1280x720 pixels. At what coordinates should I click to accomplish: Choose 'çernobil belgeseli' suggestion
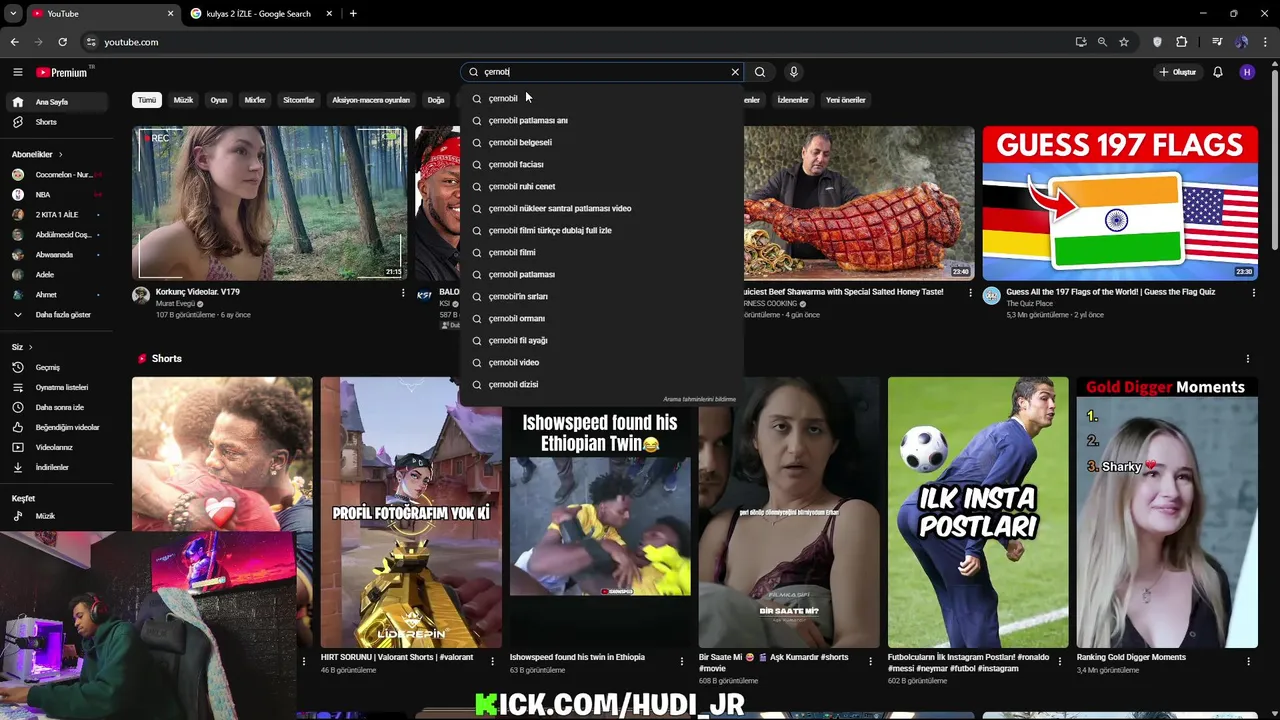pos(602,142)
